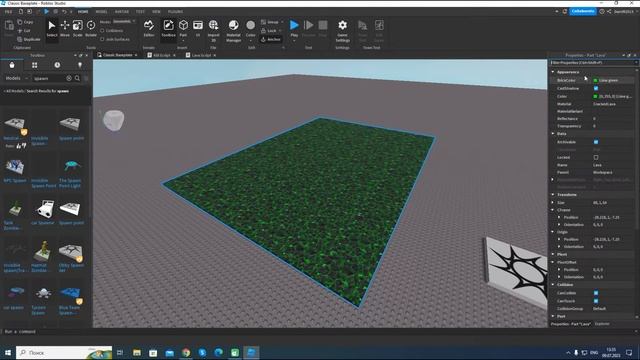Image resolution: width=640 pixels, height=360 pixels.
Task: Open the AVATAR ribbon tab
Action: tap(122, 12)
